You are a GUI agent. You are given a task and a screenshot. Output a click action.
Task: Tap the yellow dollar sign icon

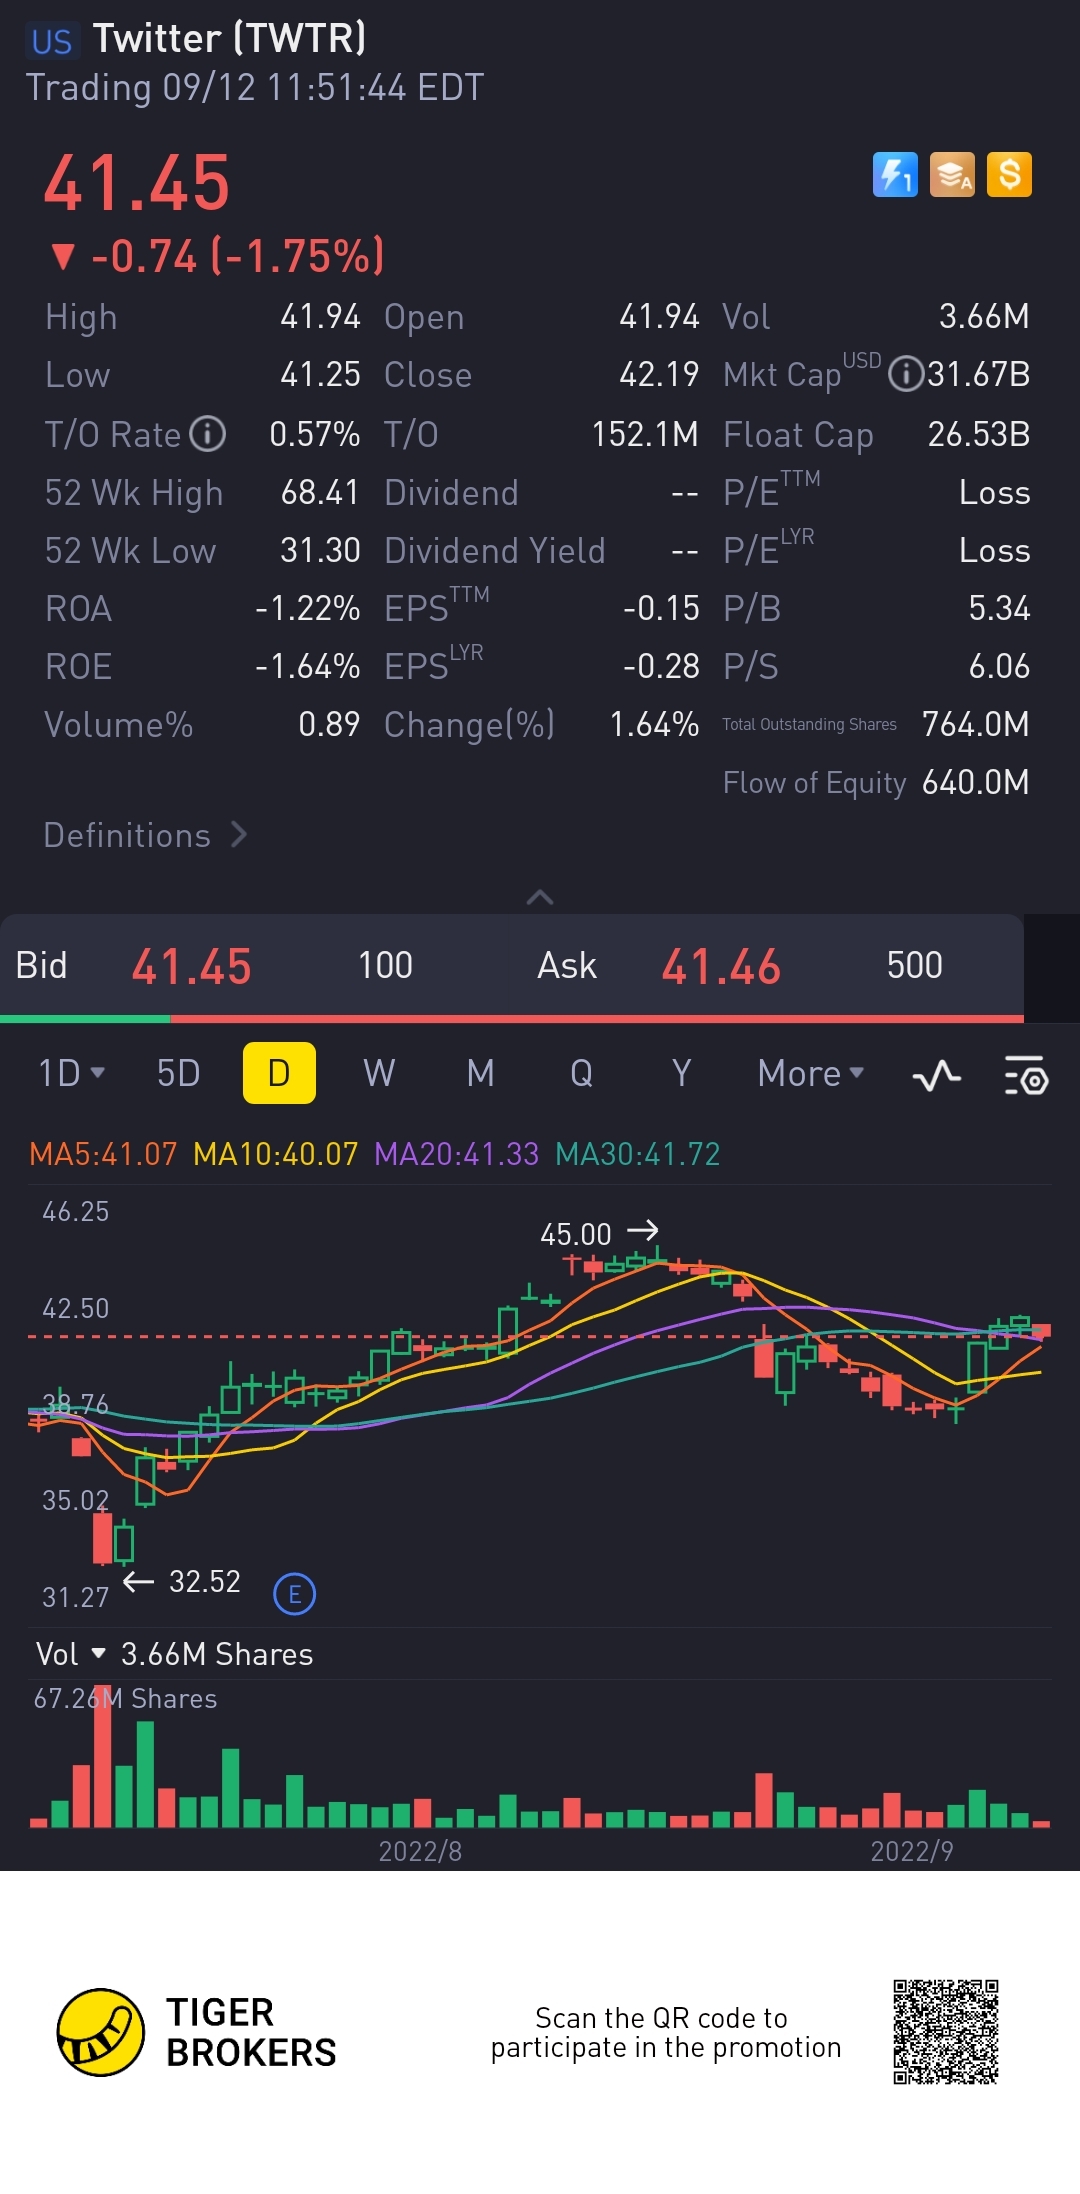(1009, 175)
